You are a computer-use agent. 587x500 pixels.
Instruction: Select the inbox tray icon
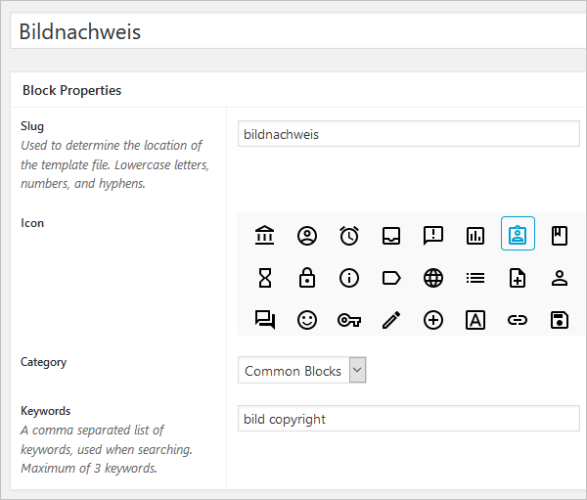click(391, 236)
